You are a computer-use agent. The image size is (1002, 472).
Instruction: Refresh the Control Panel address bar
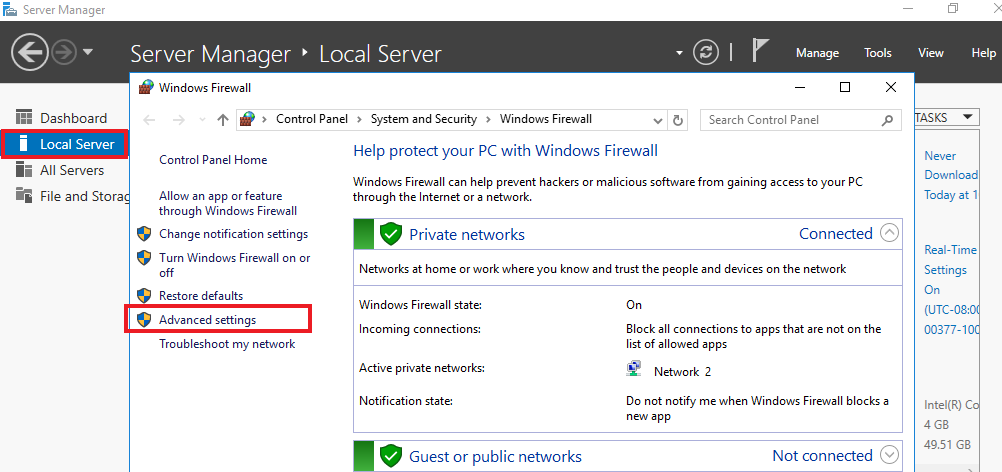point(679,120)
